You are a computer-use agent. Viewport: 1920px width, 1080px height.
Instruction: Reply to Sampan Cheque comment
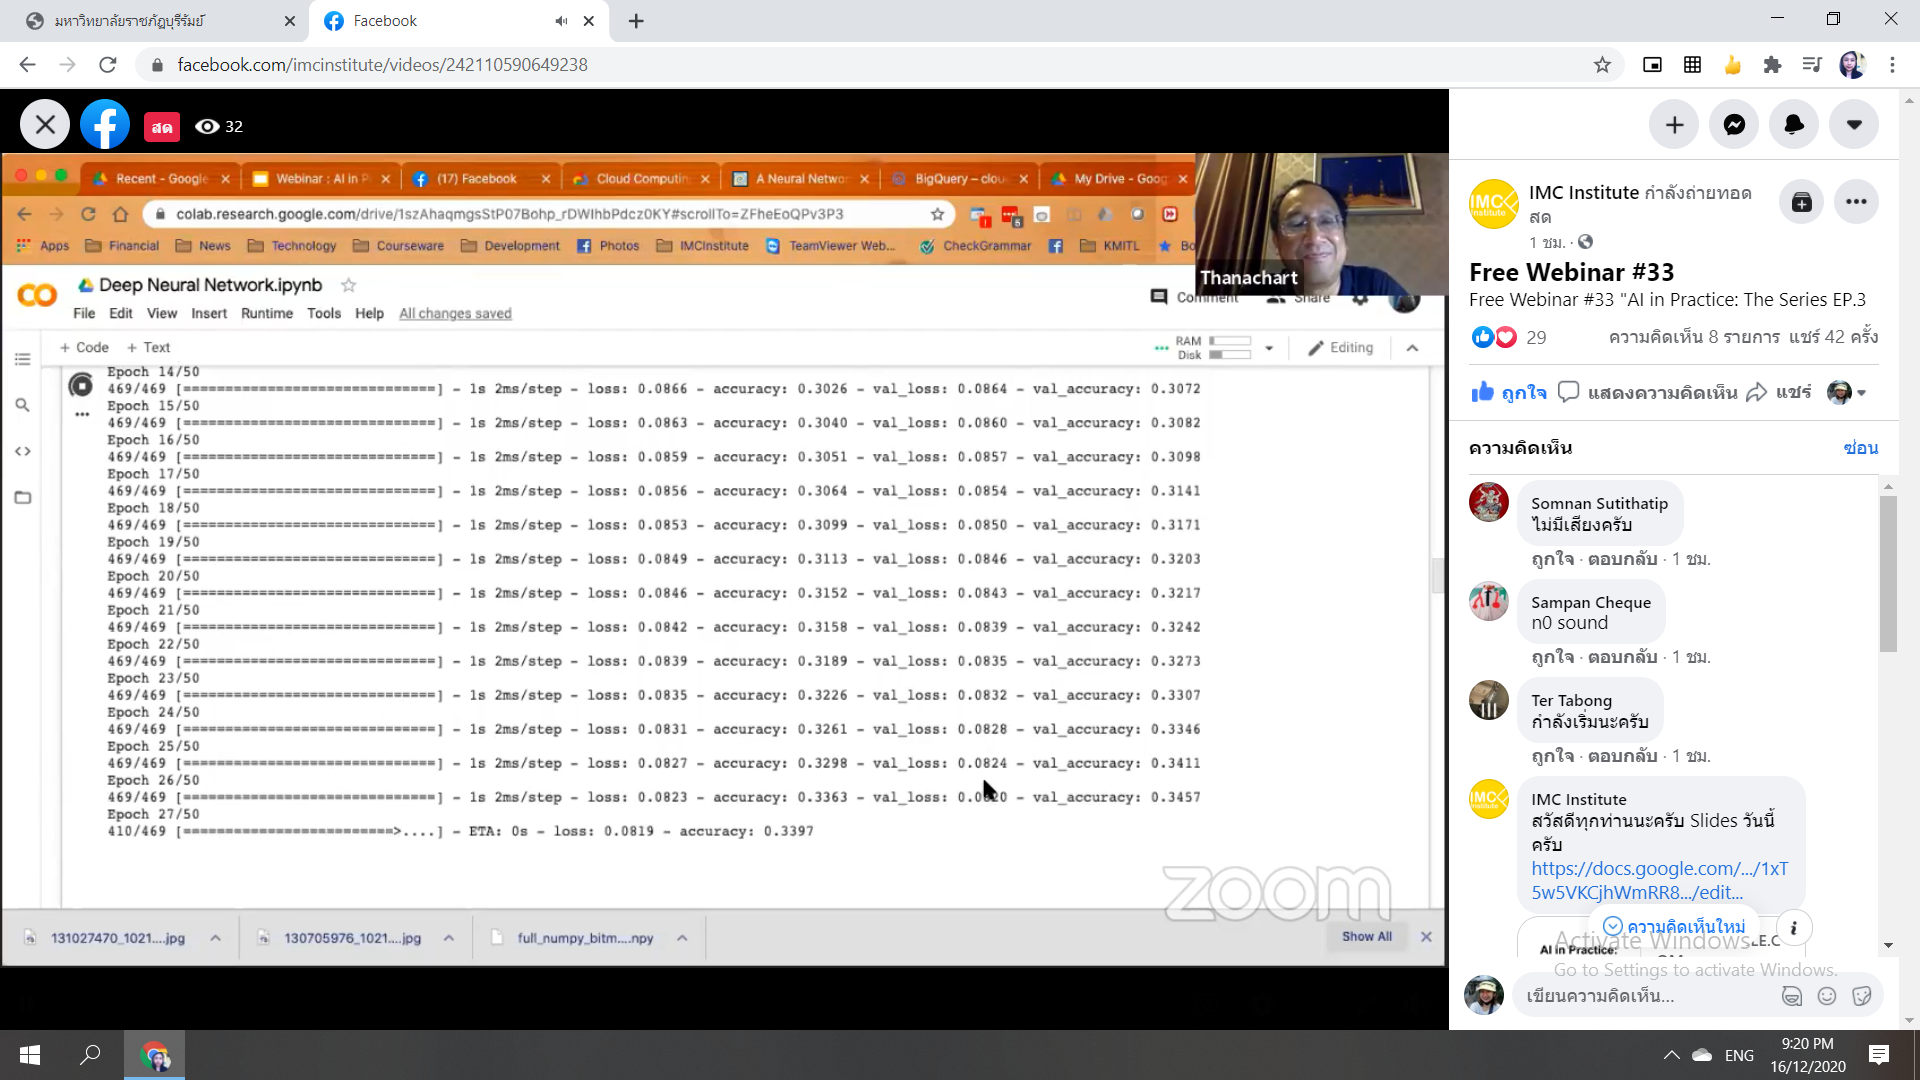pyautogui.click(x=1622, y=657)
